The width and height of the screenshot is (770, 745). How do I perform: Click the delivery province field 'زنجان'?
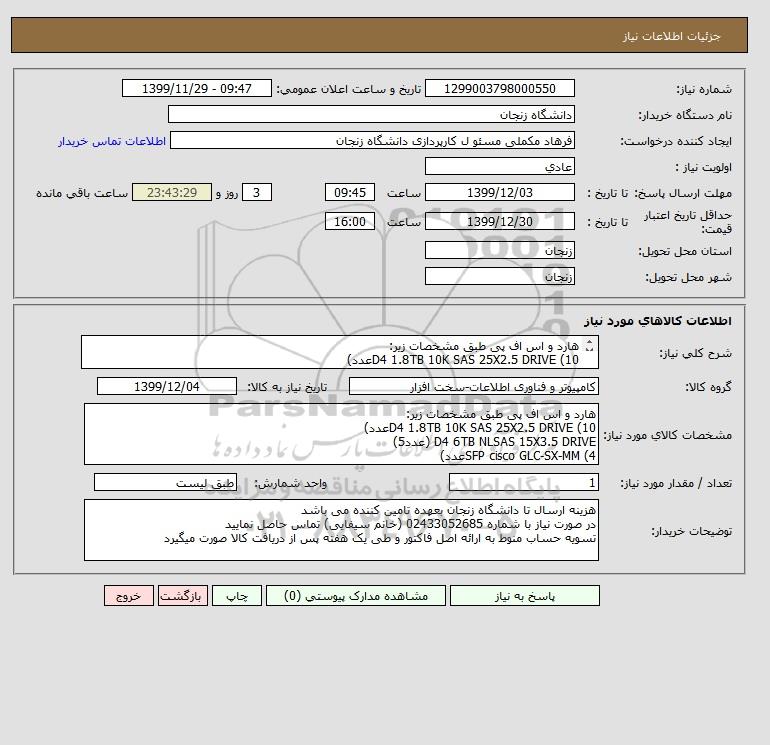(x=499, y=250)
